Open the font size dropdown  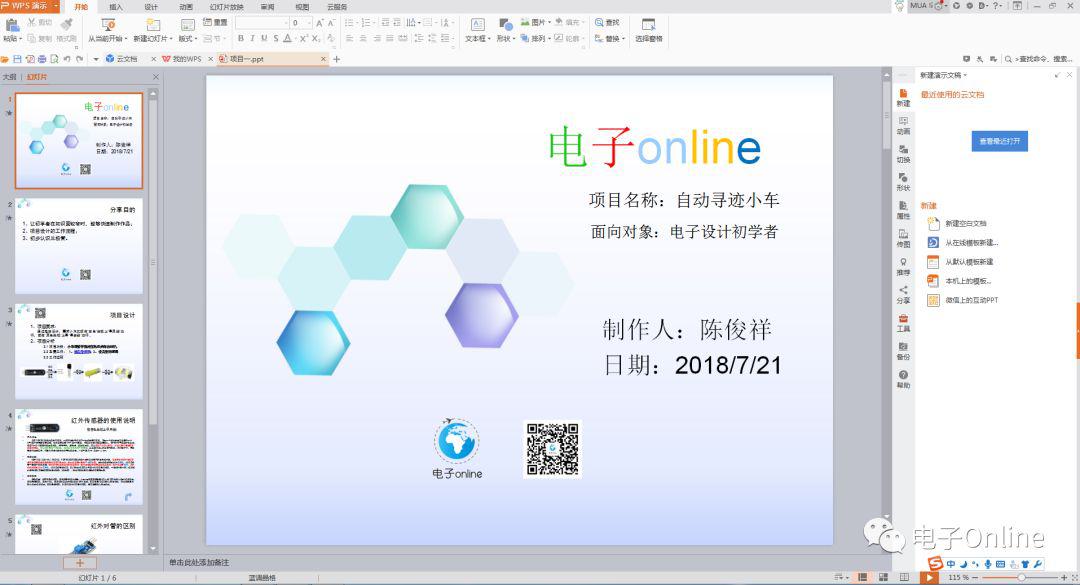tap(311, 22)
